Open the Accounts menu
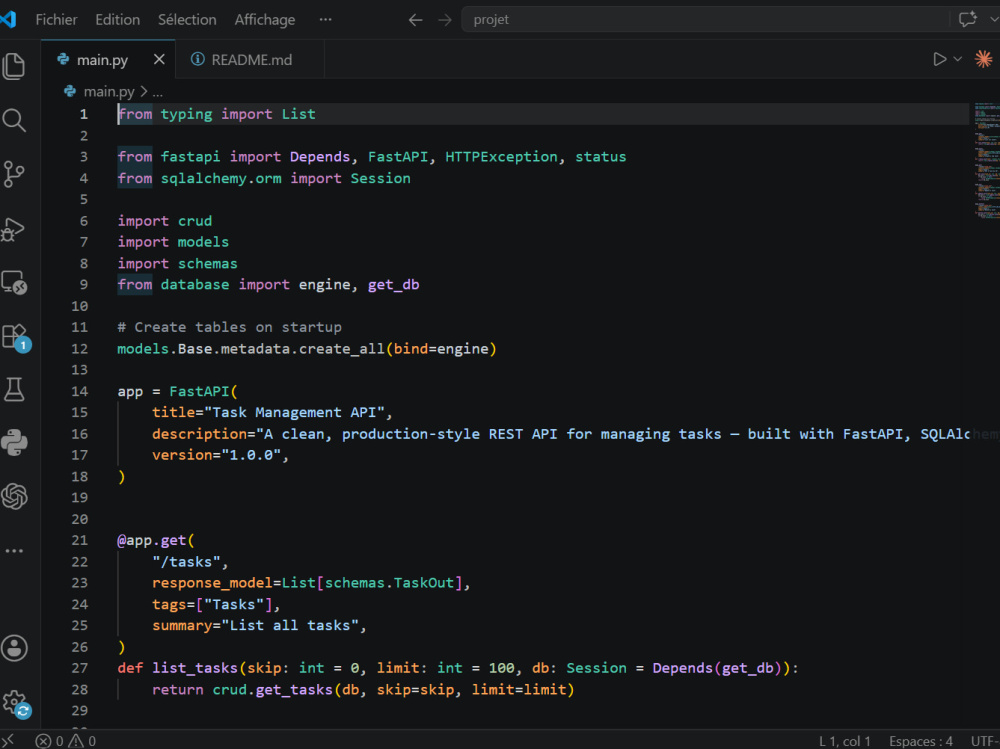Image resolution: width=1000 pixels, height=749 pixels. [x=14, y=648]
